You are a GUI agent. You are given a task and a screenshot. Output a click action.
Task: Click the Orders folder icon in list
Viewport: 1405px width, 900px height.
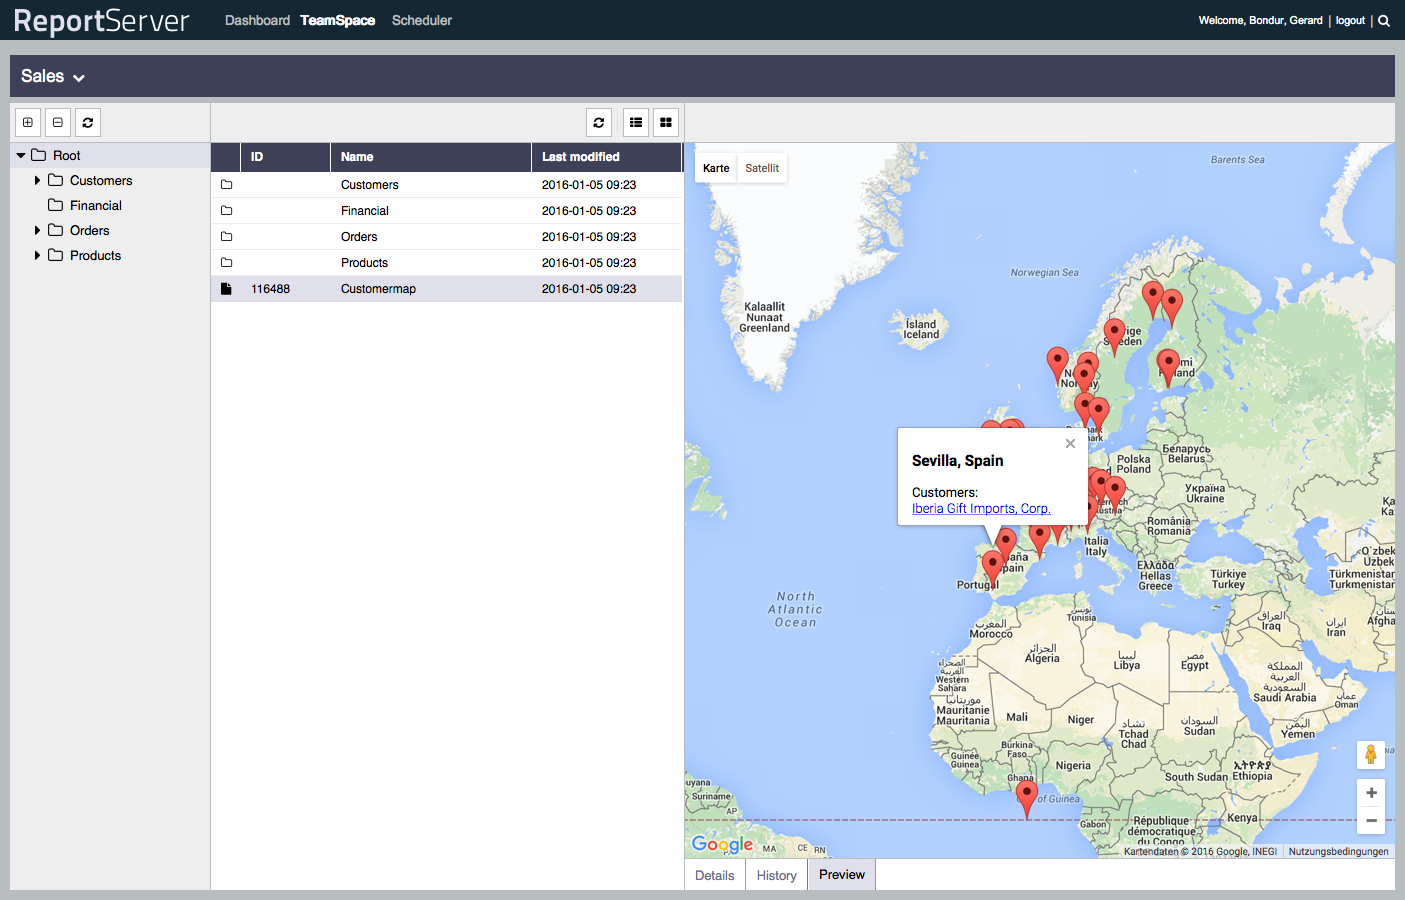(x=226, y=237)
